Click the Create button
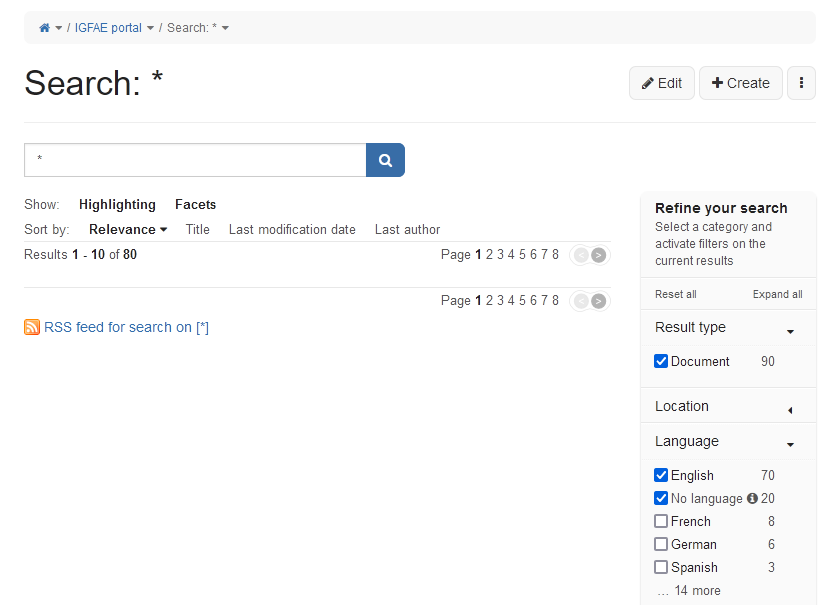The height and width of the screenshot is (605, 835). (740, 83)
